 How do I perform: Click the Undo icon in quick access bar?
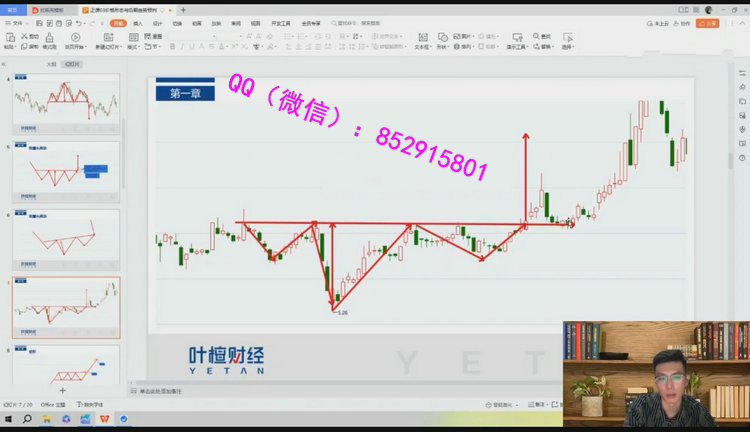[80, 21]
